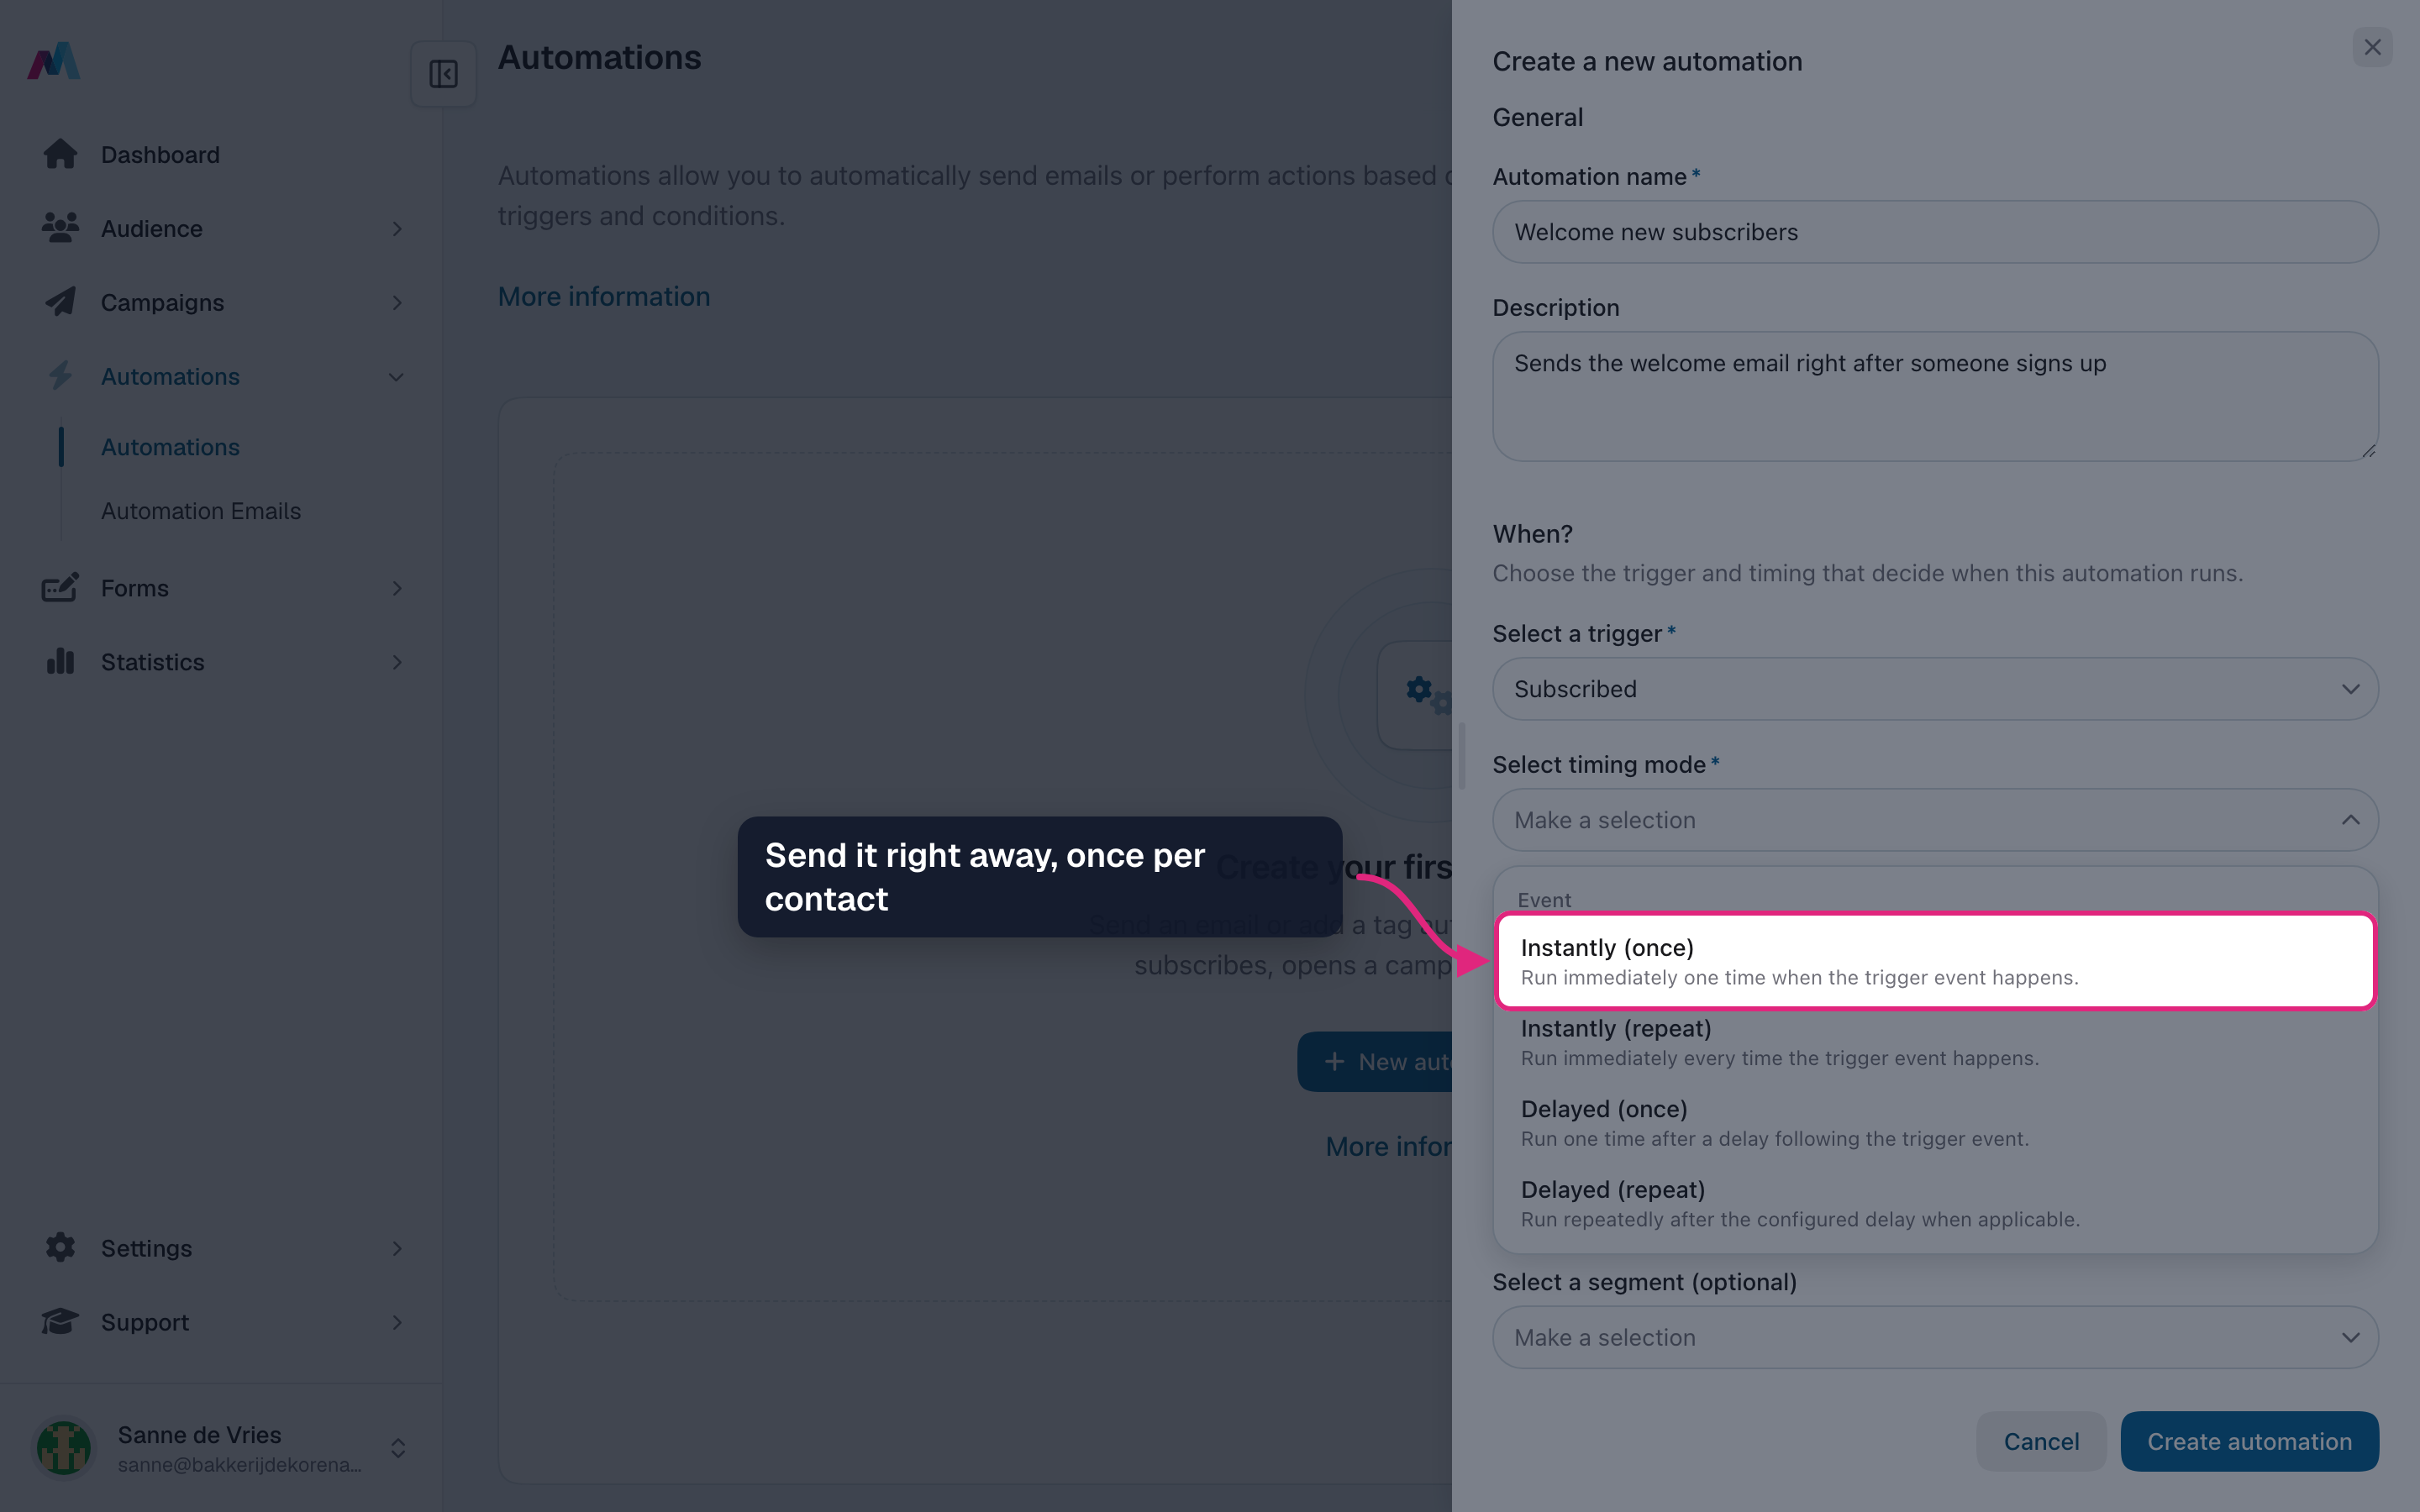Expand the Campaigns menu chevron

pyautogui.click(x=397, y=303)
